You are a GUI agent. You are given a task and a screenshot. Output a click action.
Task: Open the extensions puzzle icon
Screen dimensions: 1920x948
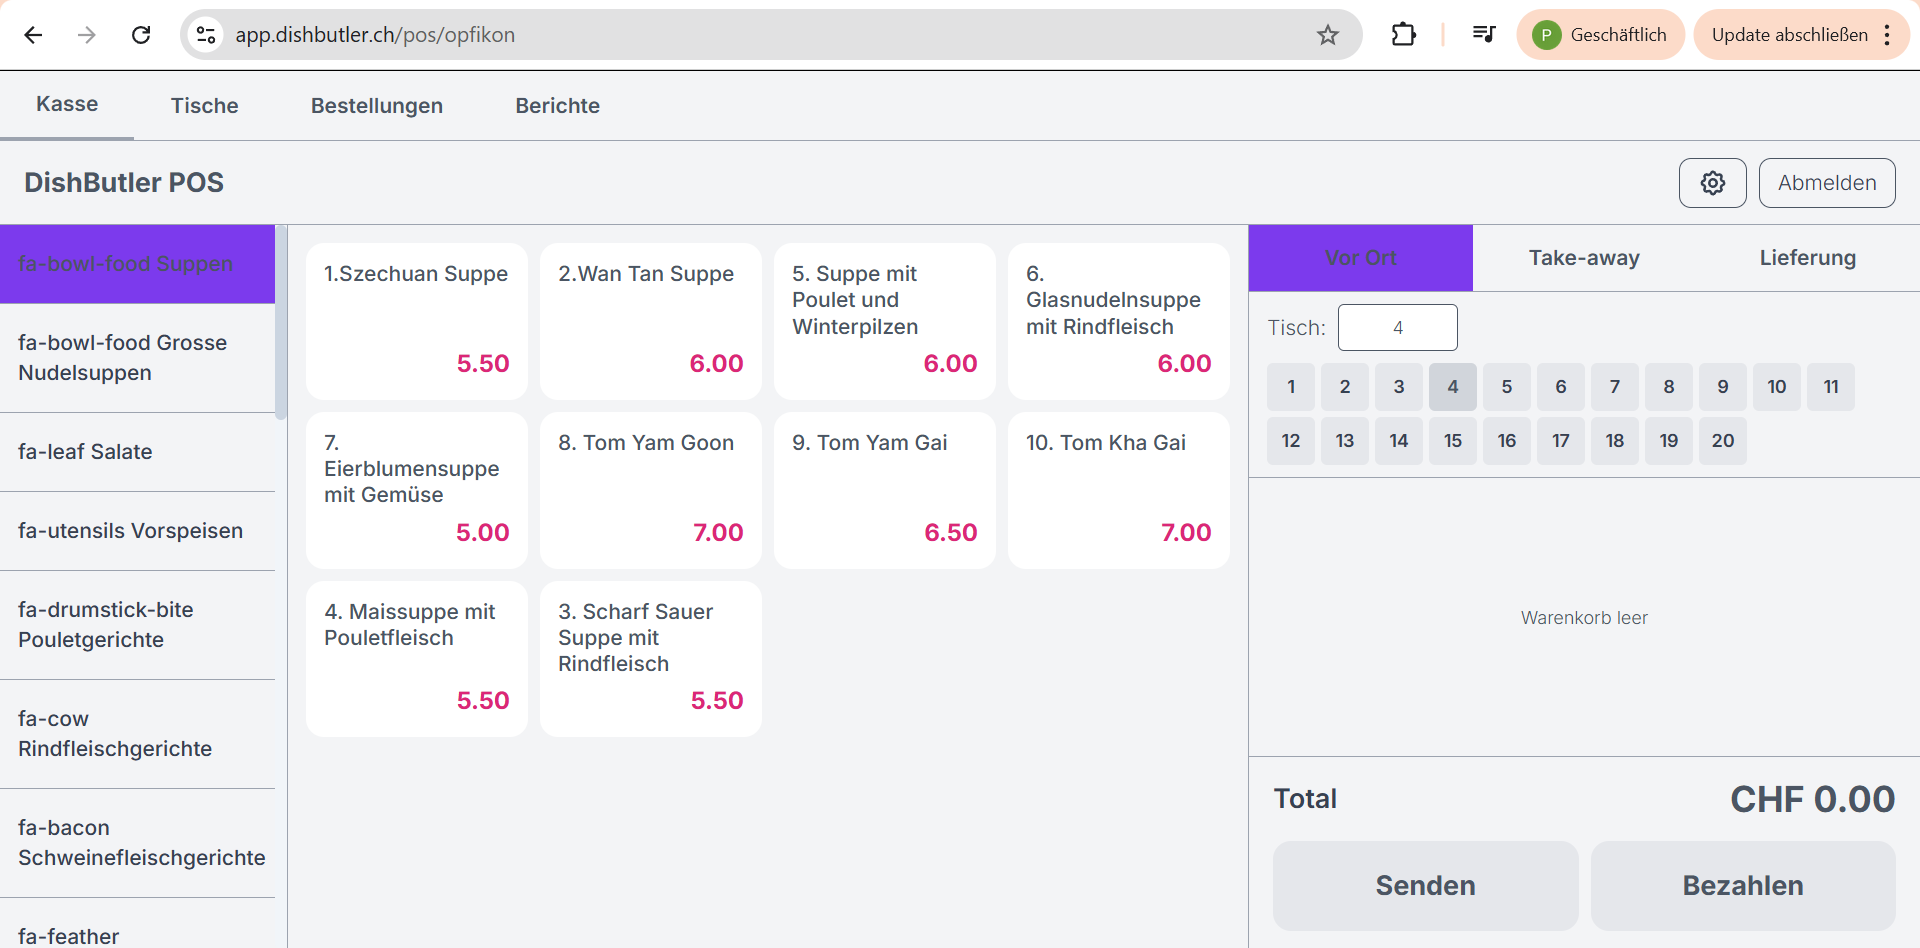click(x=1403, y=35)
